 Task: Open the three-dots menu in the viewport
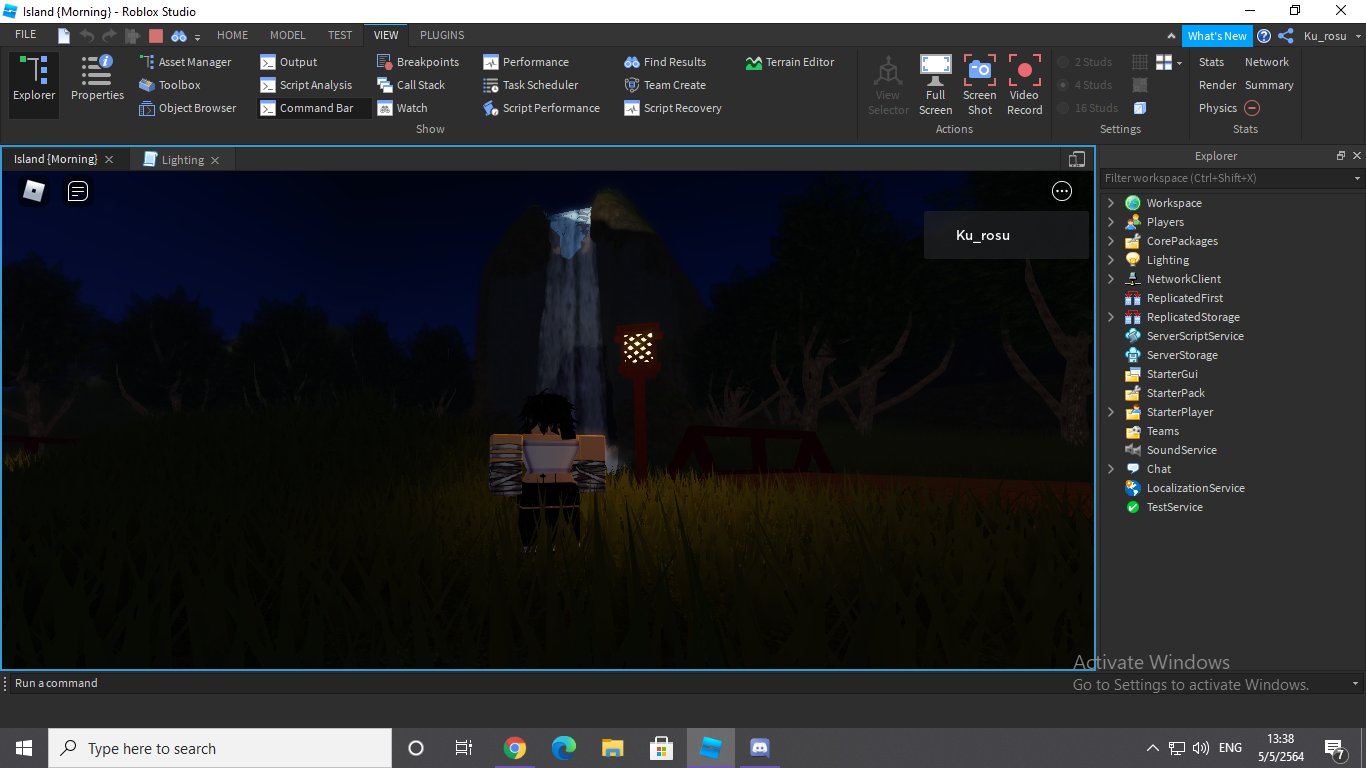pos(1062,191)
